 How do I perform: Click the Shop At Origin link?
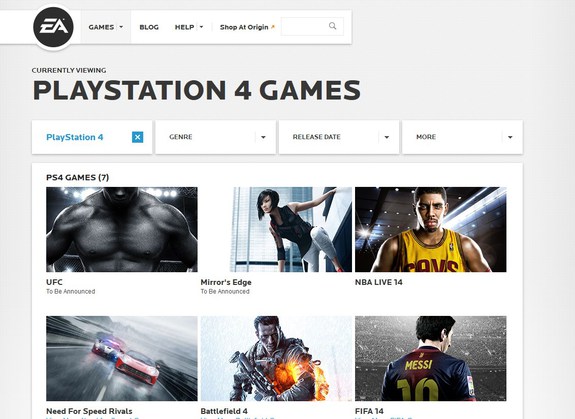[244, 27]
